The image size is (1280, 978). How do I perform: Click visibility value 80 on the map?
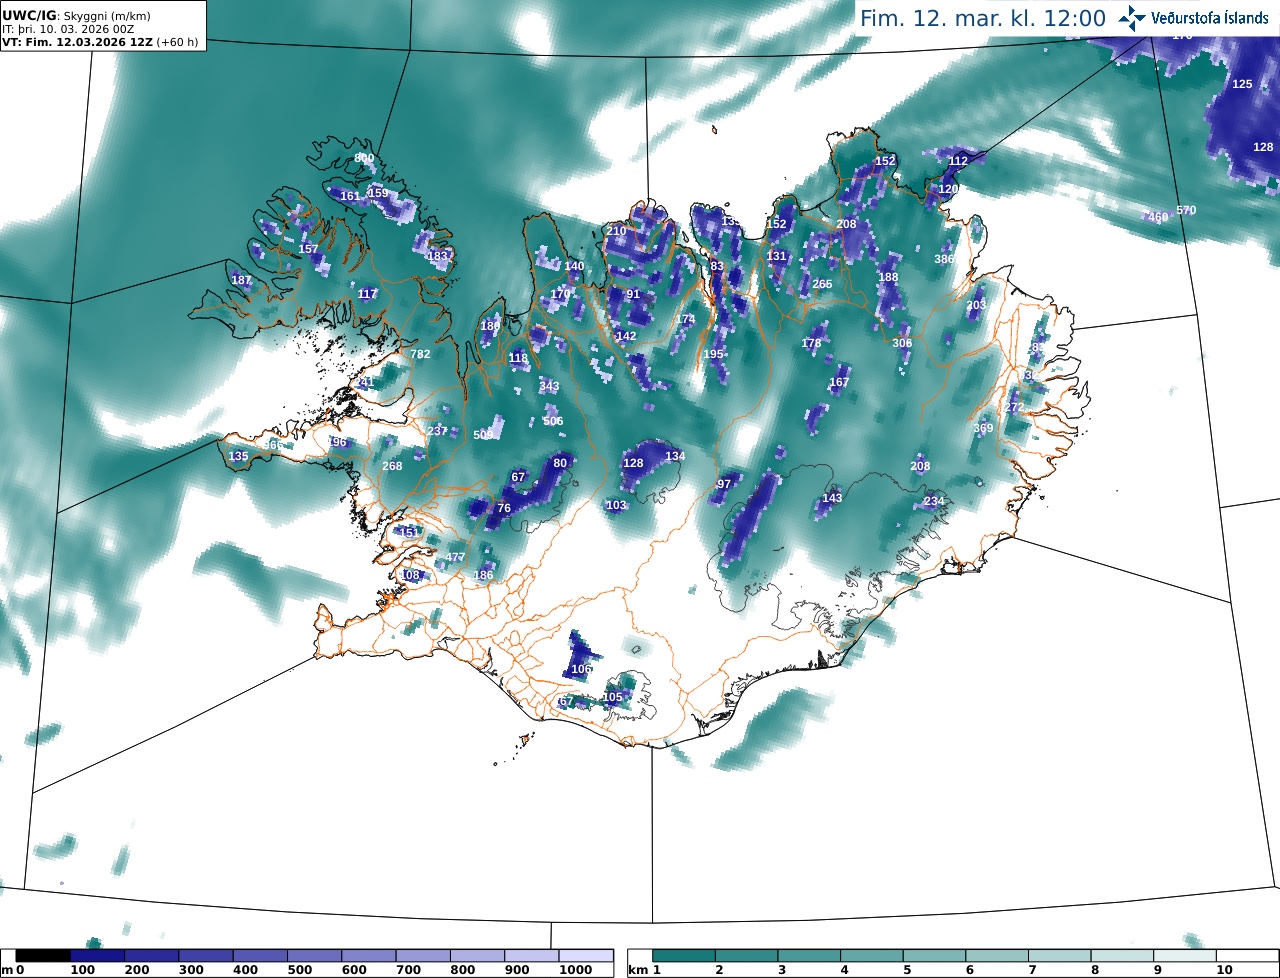click(560, 462)
